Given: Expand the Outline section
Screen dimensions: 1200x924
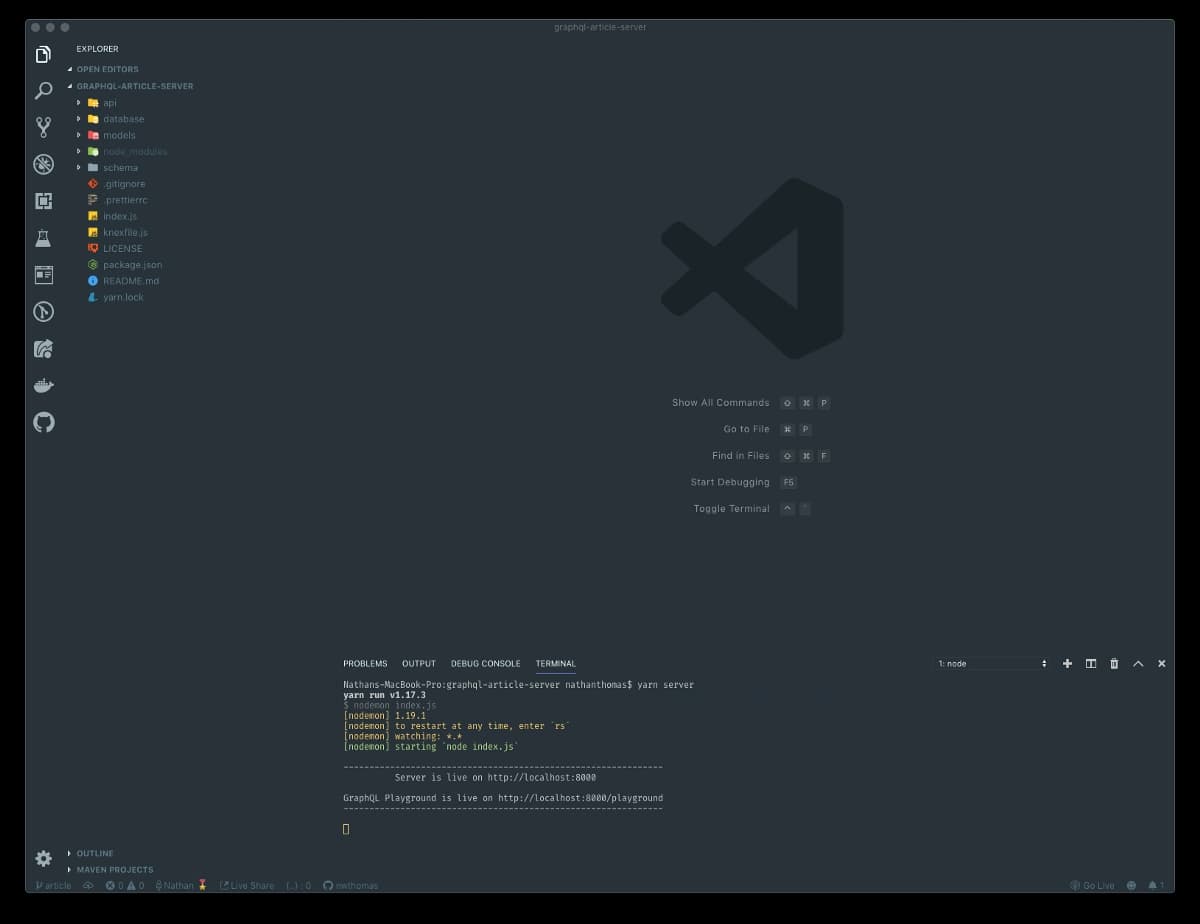Looking at the screenshot, I should [94, 853].
